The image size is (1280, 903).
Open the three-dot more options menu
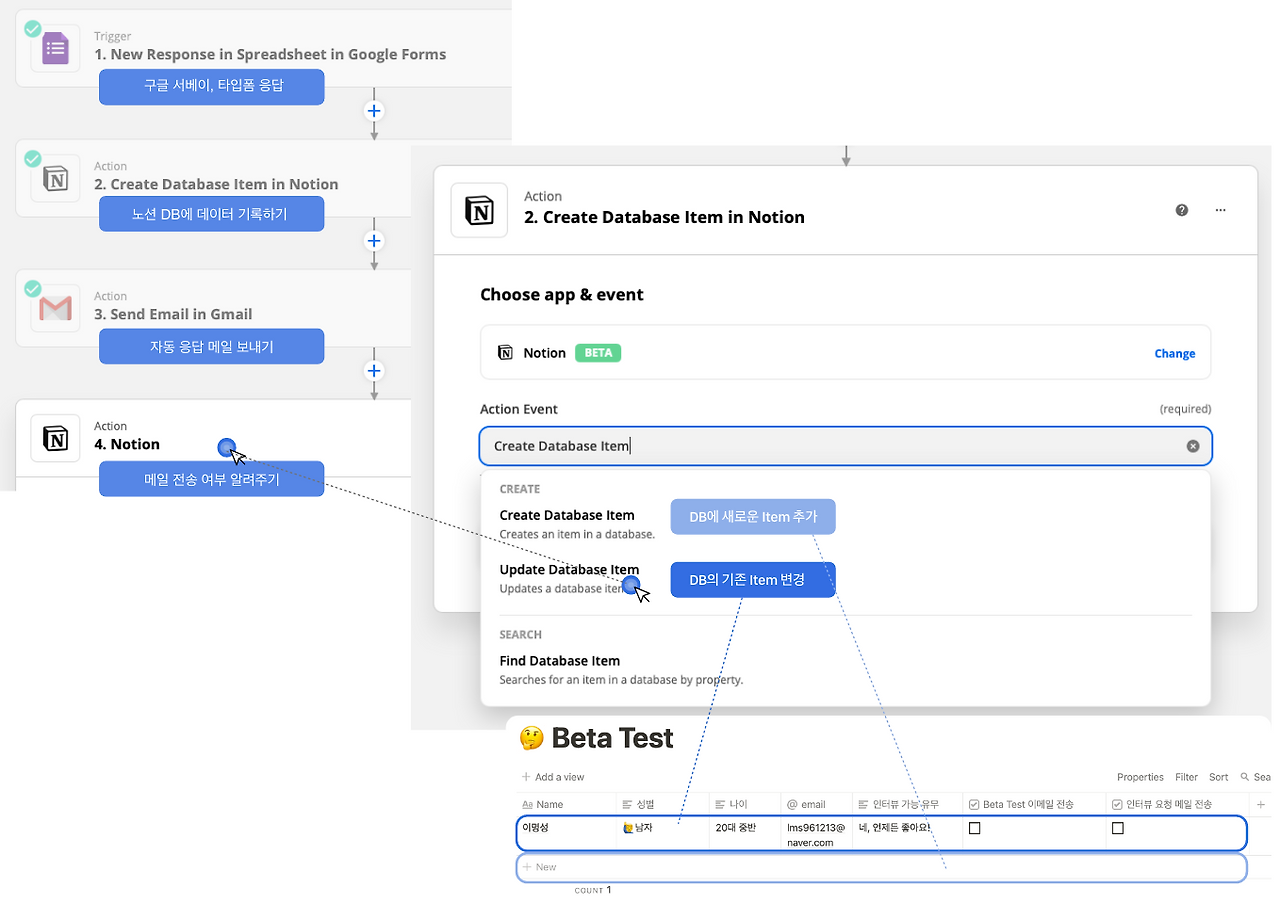[1220, 210]
